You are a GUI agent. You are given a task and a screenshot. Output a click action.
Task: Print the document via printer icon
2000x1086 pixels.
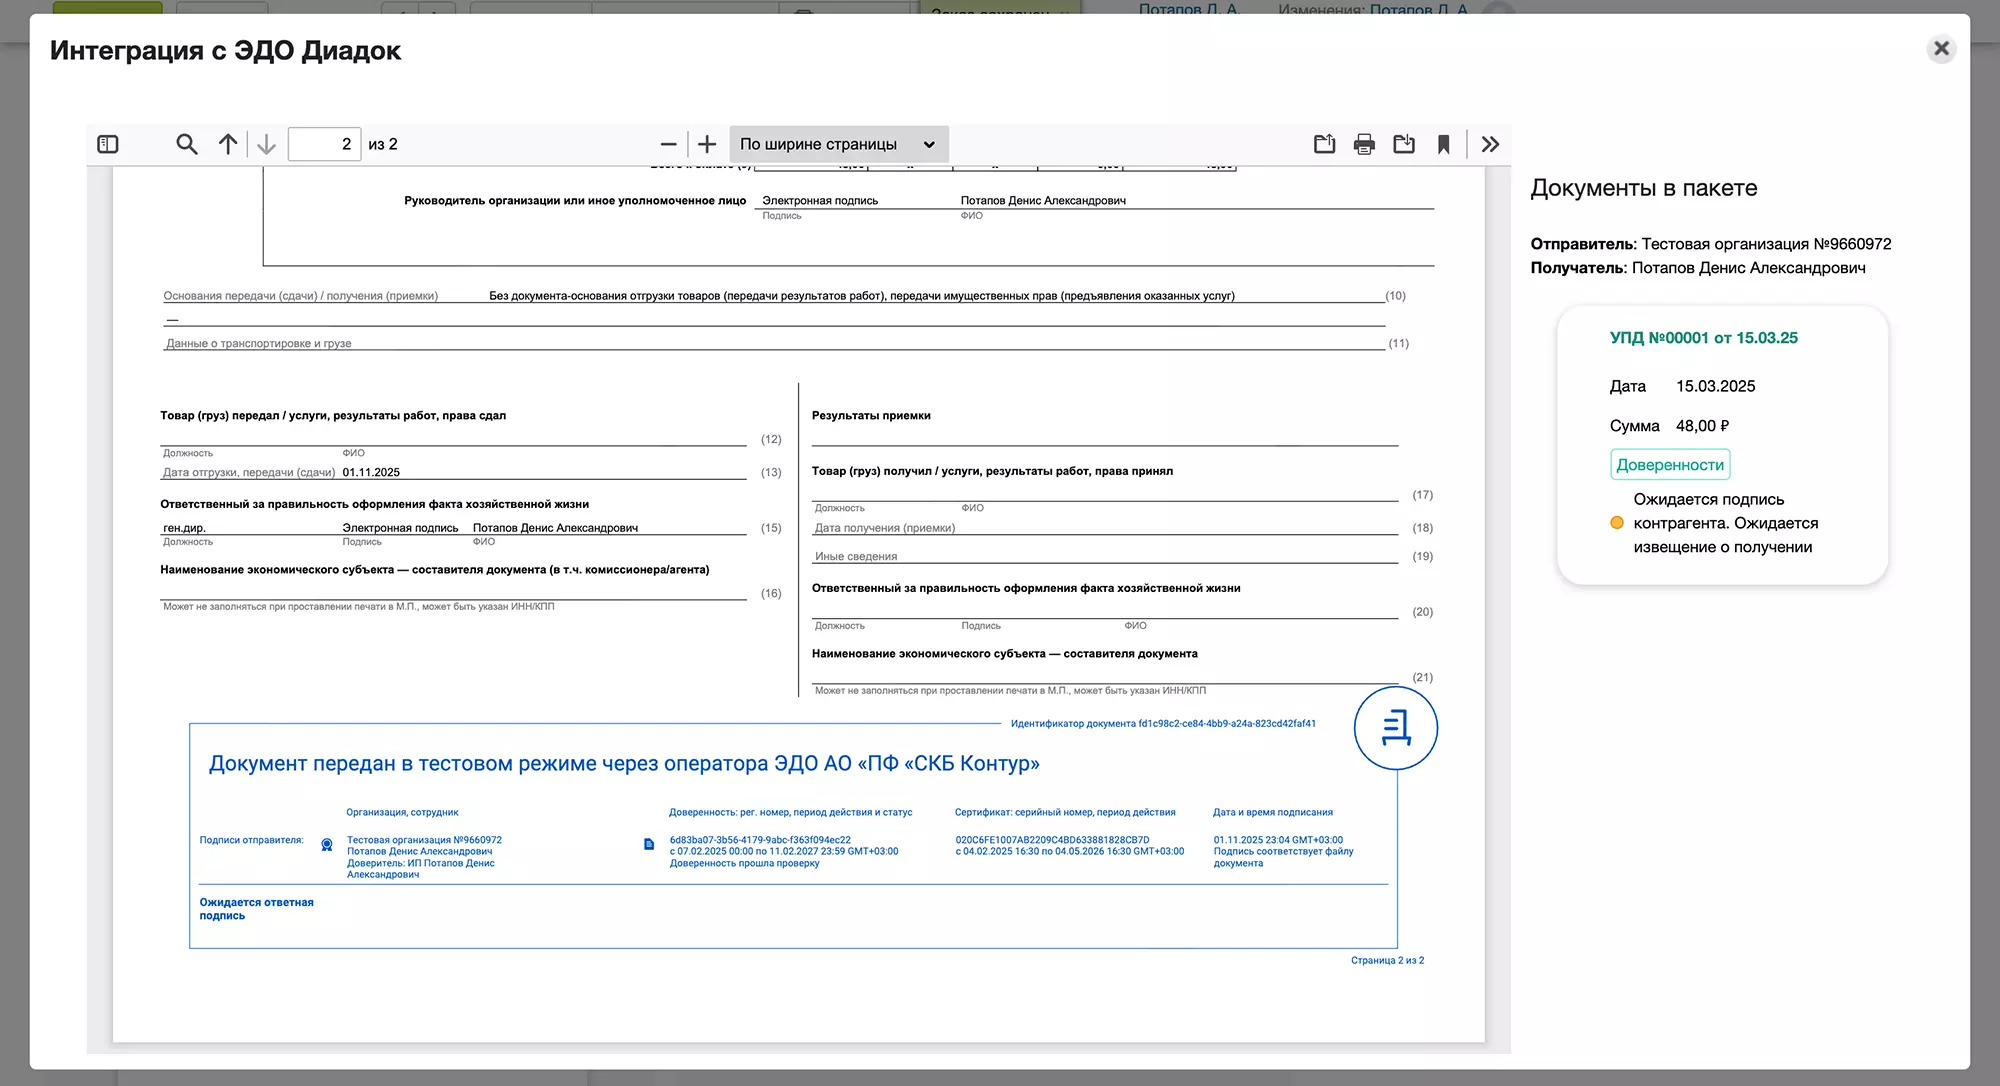1364,144
